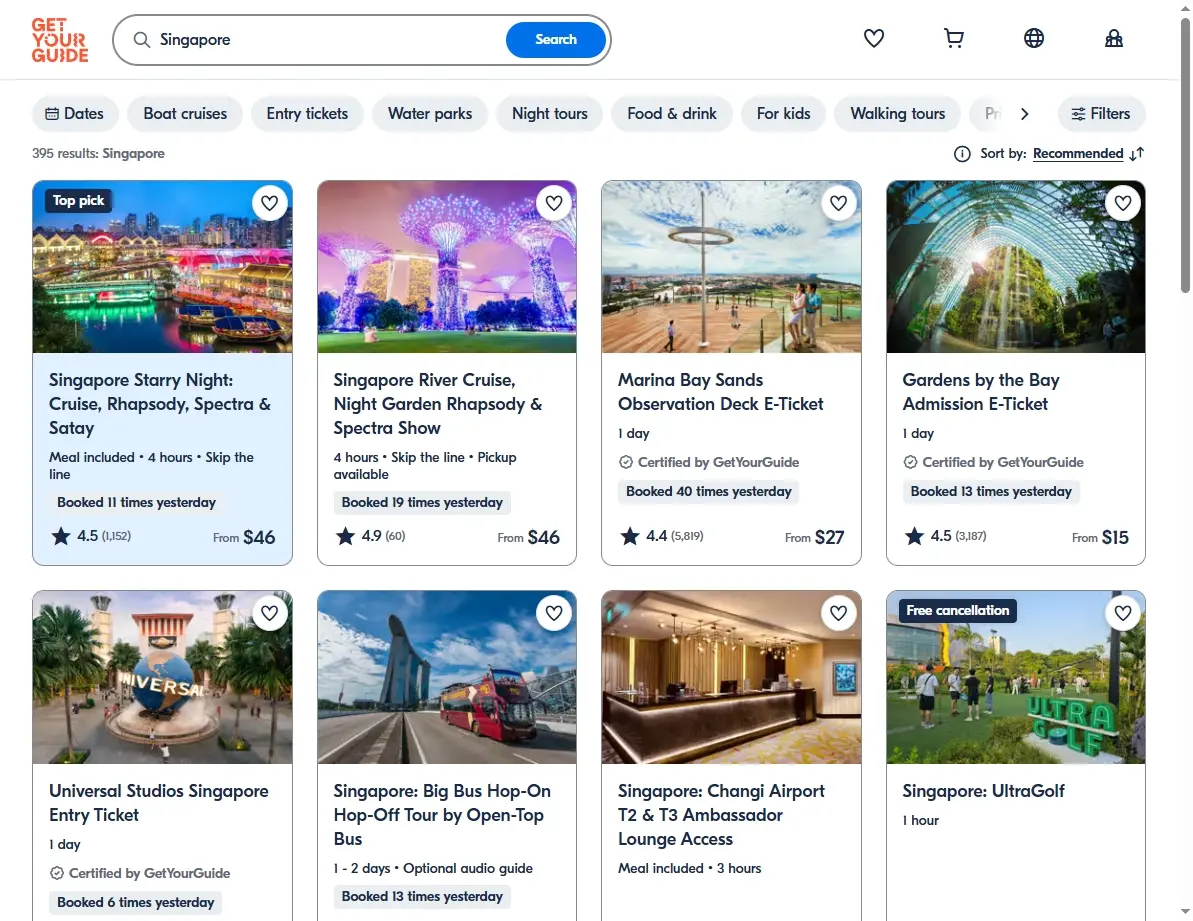Click the '4.9 (60)' rating text
1193x921 pixels.
(383, 536)
